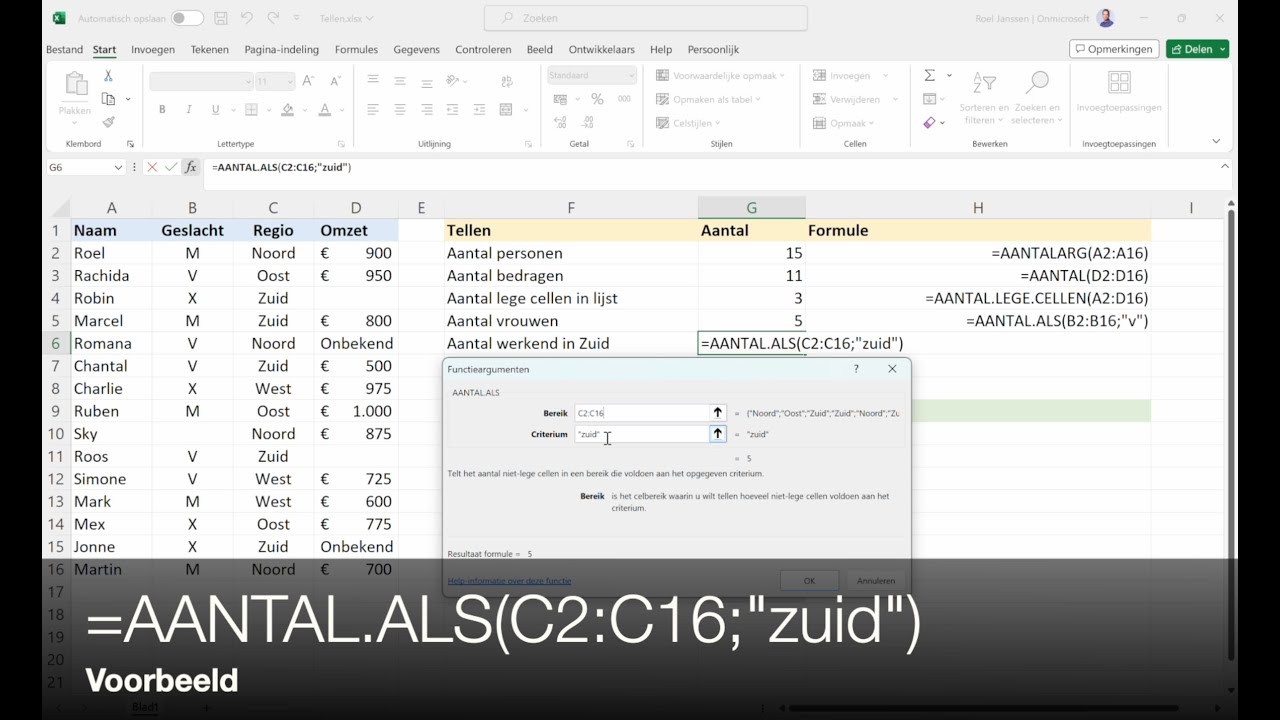Click the cell borders icon
The height and width of the screenshot is (720, 1280).
coord(251,110)
